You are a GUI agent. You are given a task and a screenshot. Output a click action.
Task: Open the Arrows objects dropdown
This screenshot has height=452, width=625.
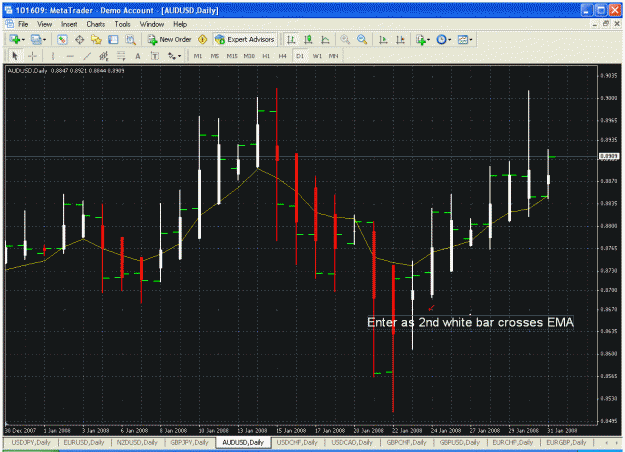tap(174, 56)
